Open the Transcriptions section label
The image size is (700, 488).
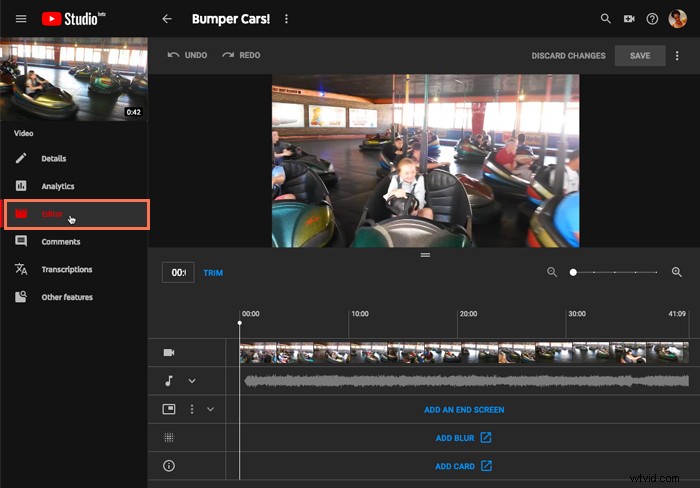[67, 269]
